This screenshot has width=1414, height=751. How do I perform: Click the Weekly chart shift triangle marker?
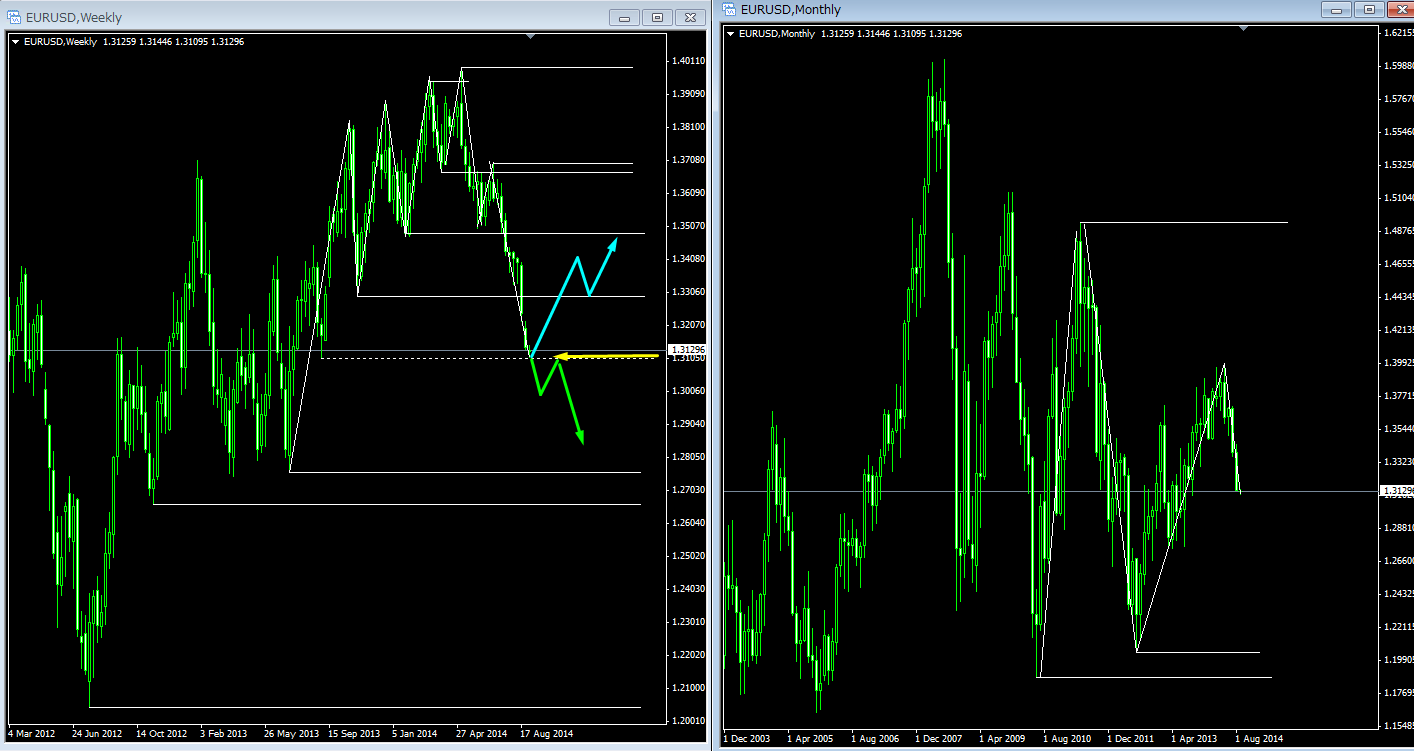click(530, 37)
